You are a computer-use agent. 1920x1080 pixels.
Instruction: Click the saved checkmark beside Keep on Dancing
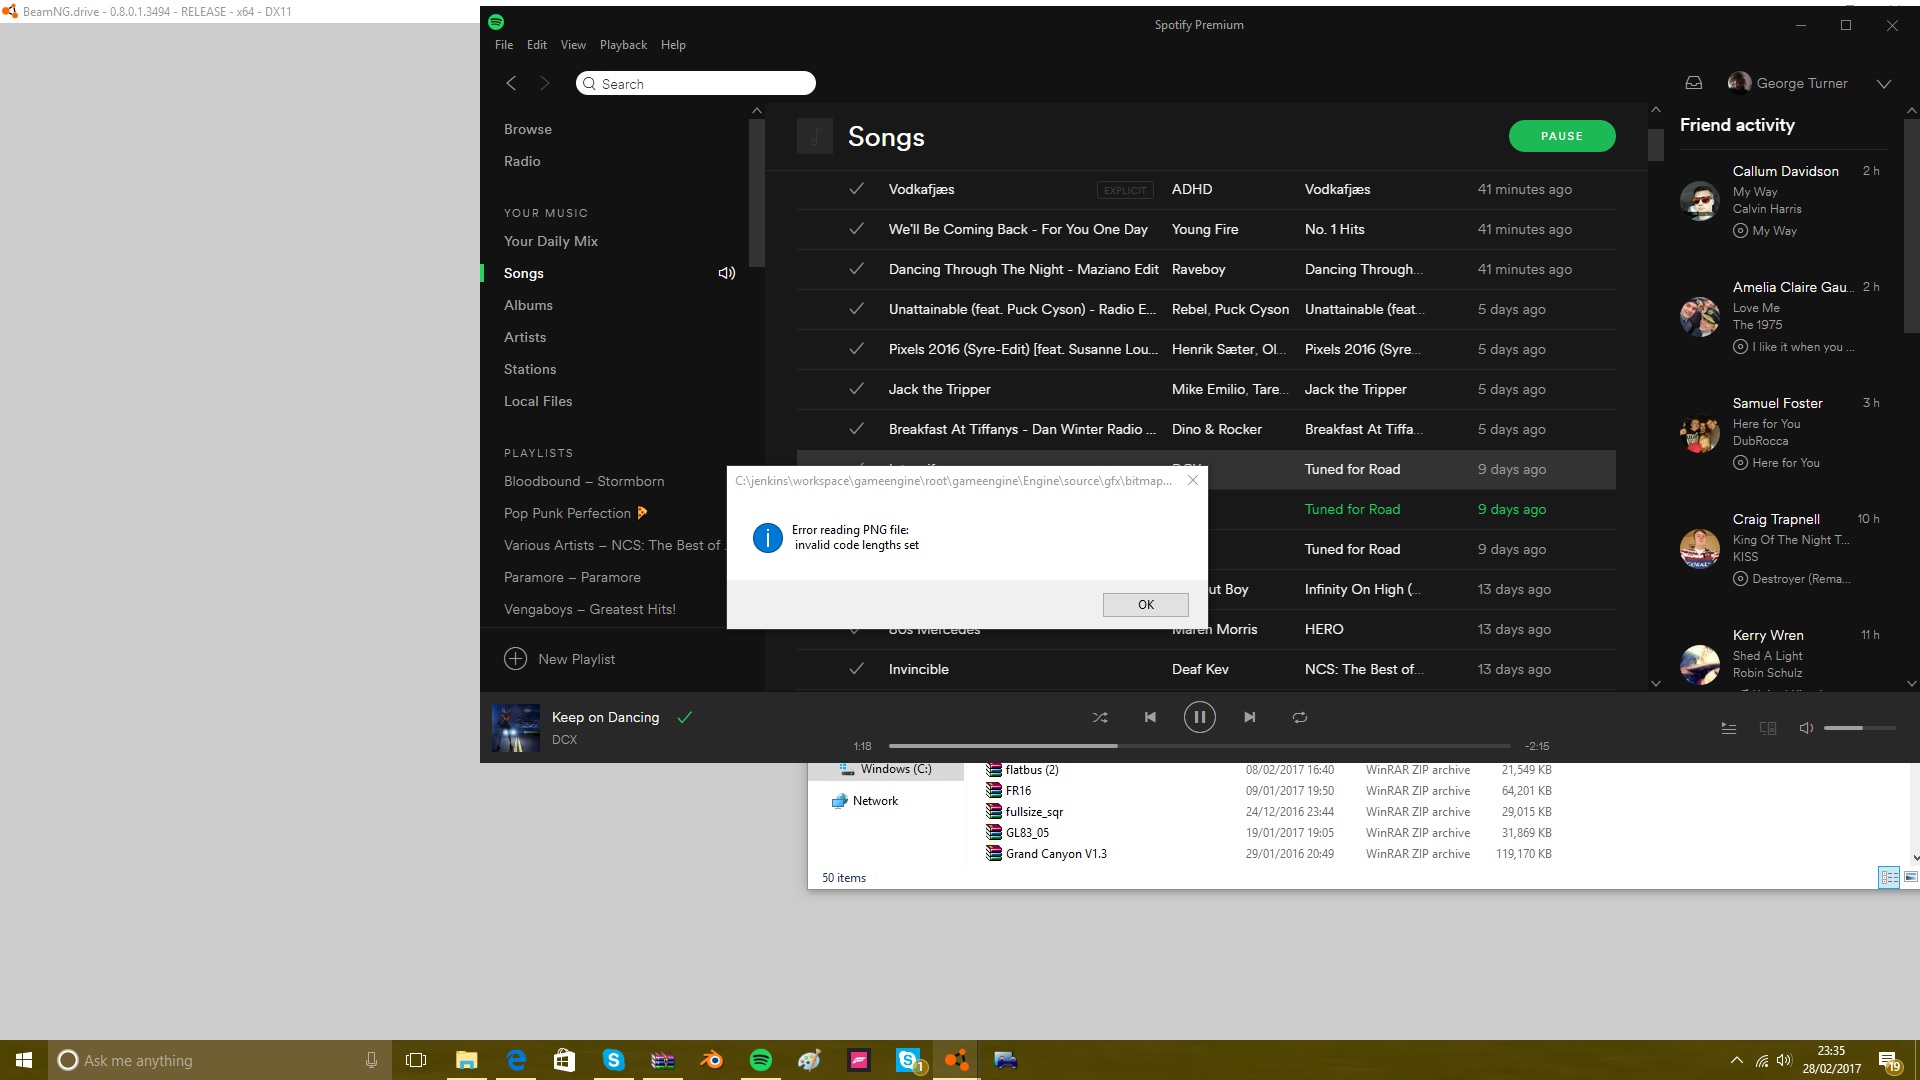(685, 717)
